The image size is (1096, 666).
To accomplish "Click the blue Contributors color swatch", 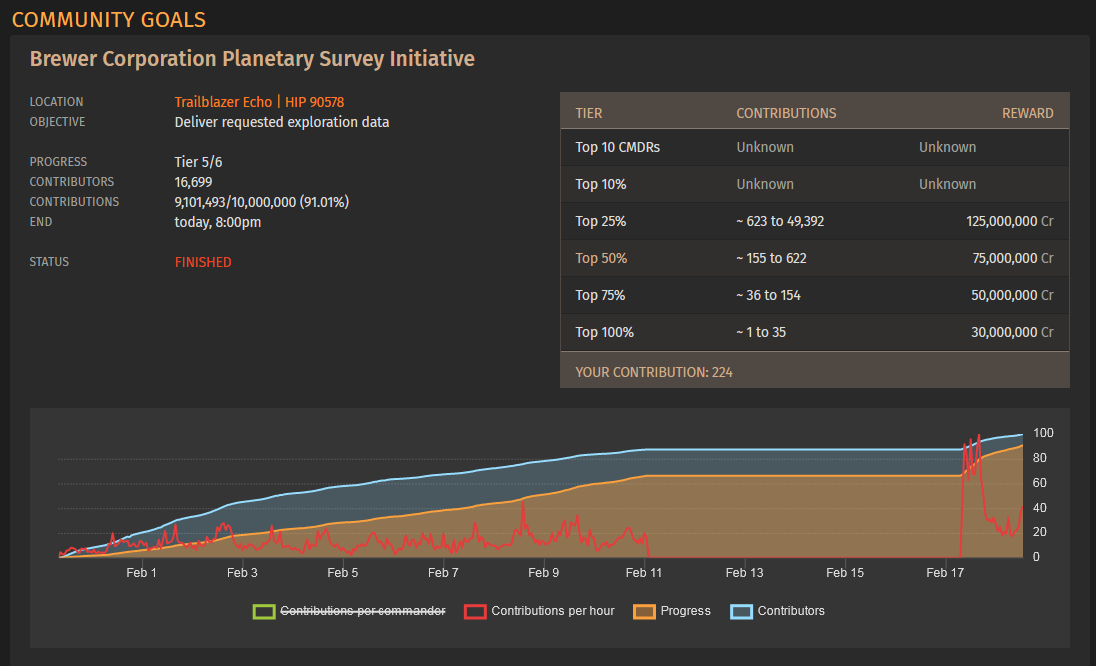I will tap(742, 611).
